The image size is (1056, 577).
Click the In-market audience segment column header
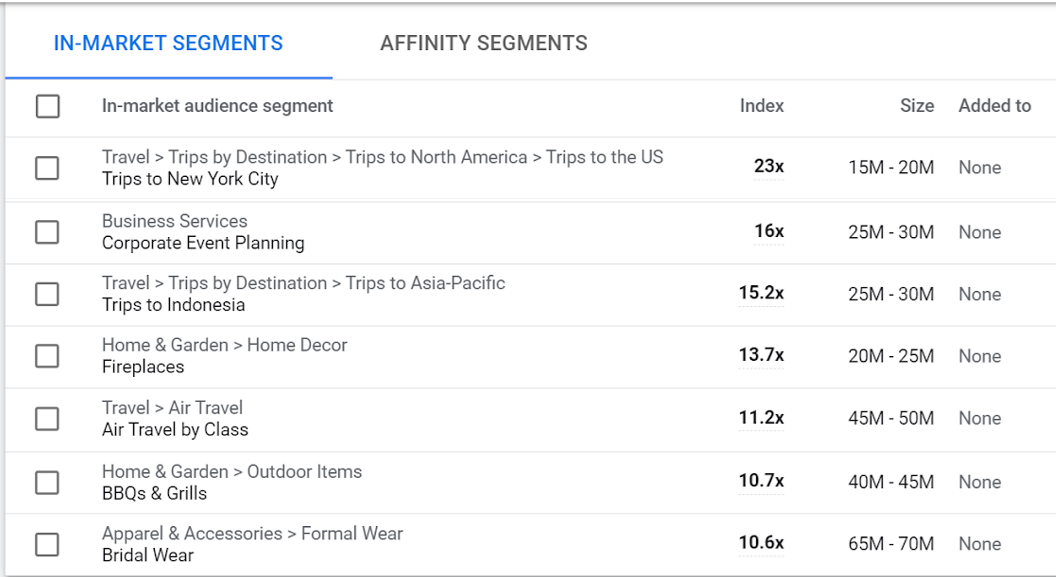point(217,106)
